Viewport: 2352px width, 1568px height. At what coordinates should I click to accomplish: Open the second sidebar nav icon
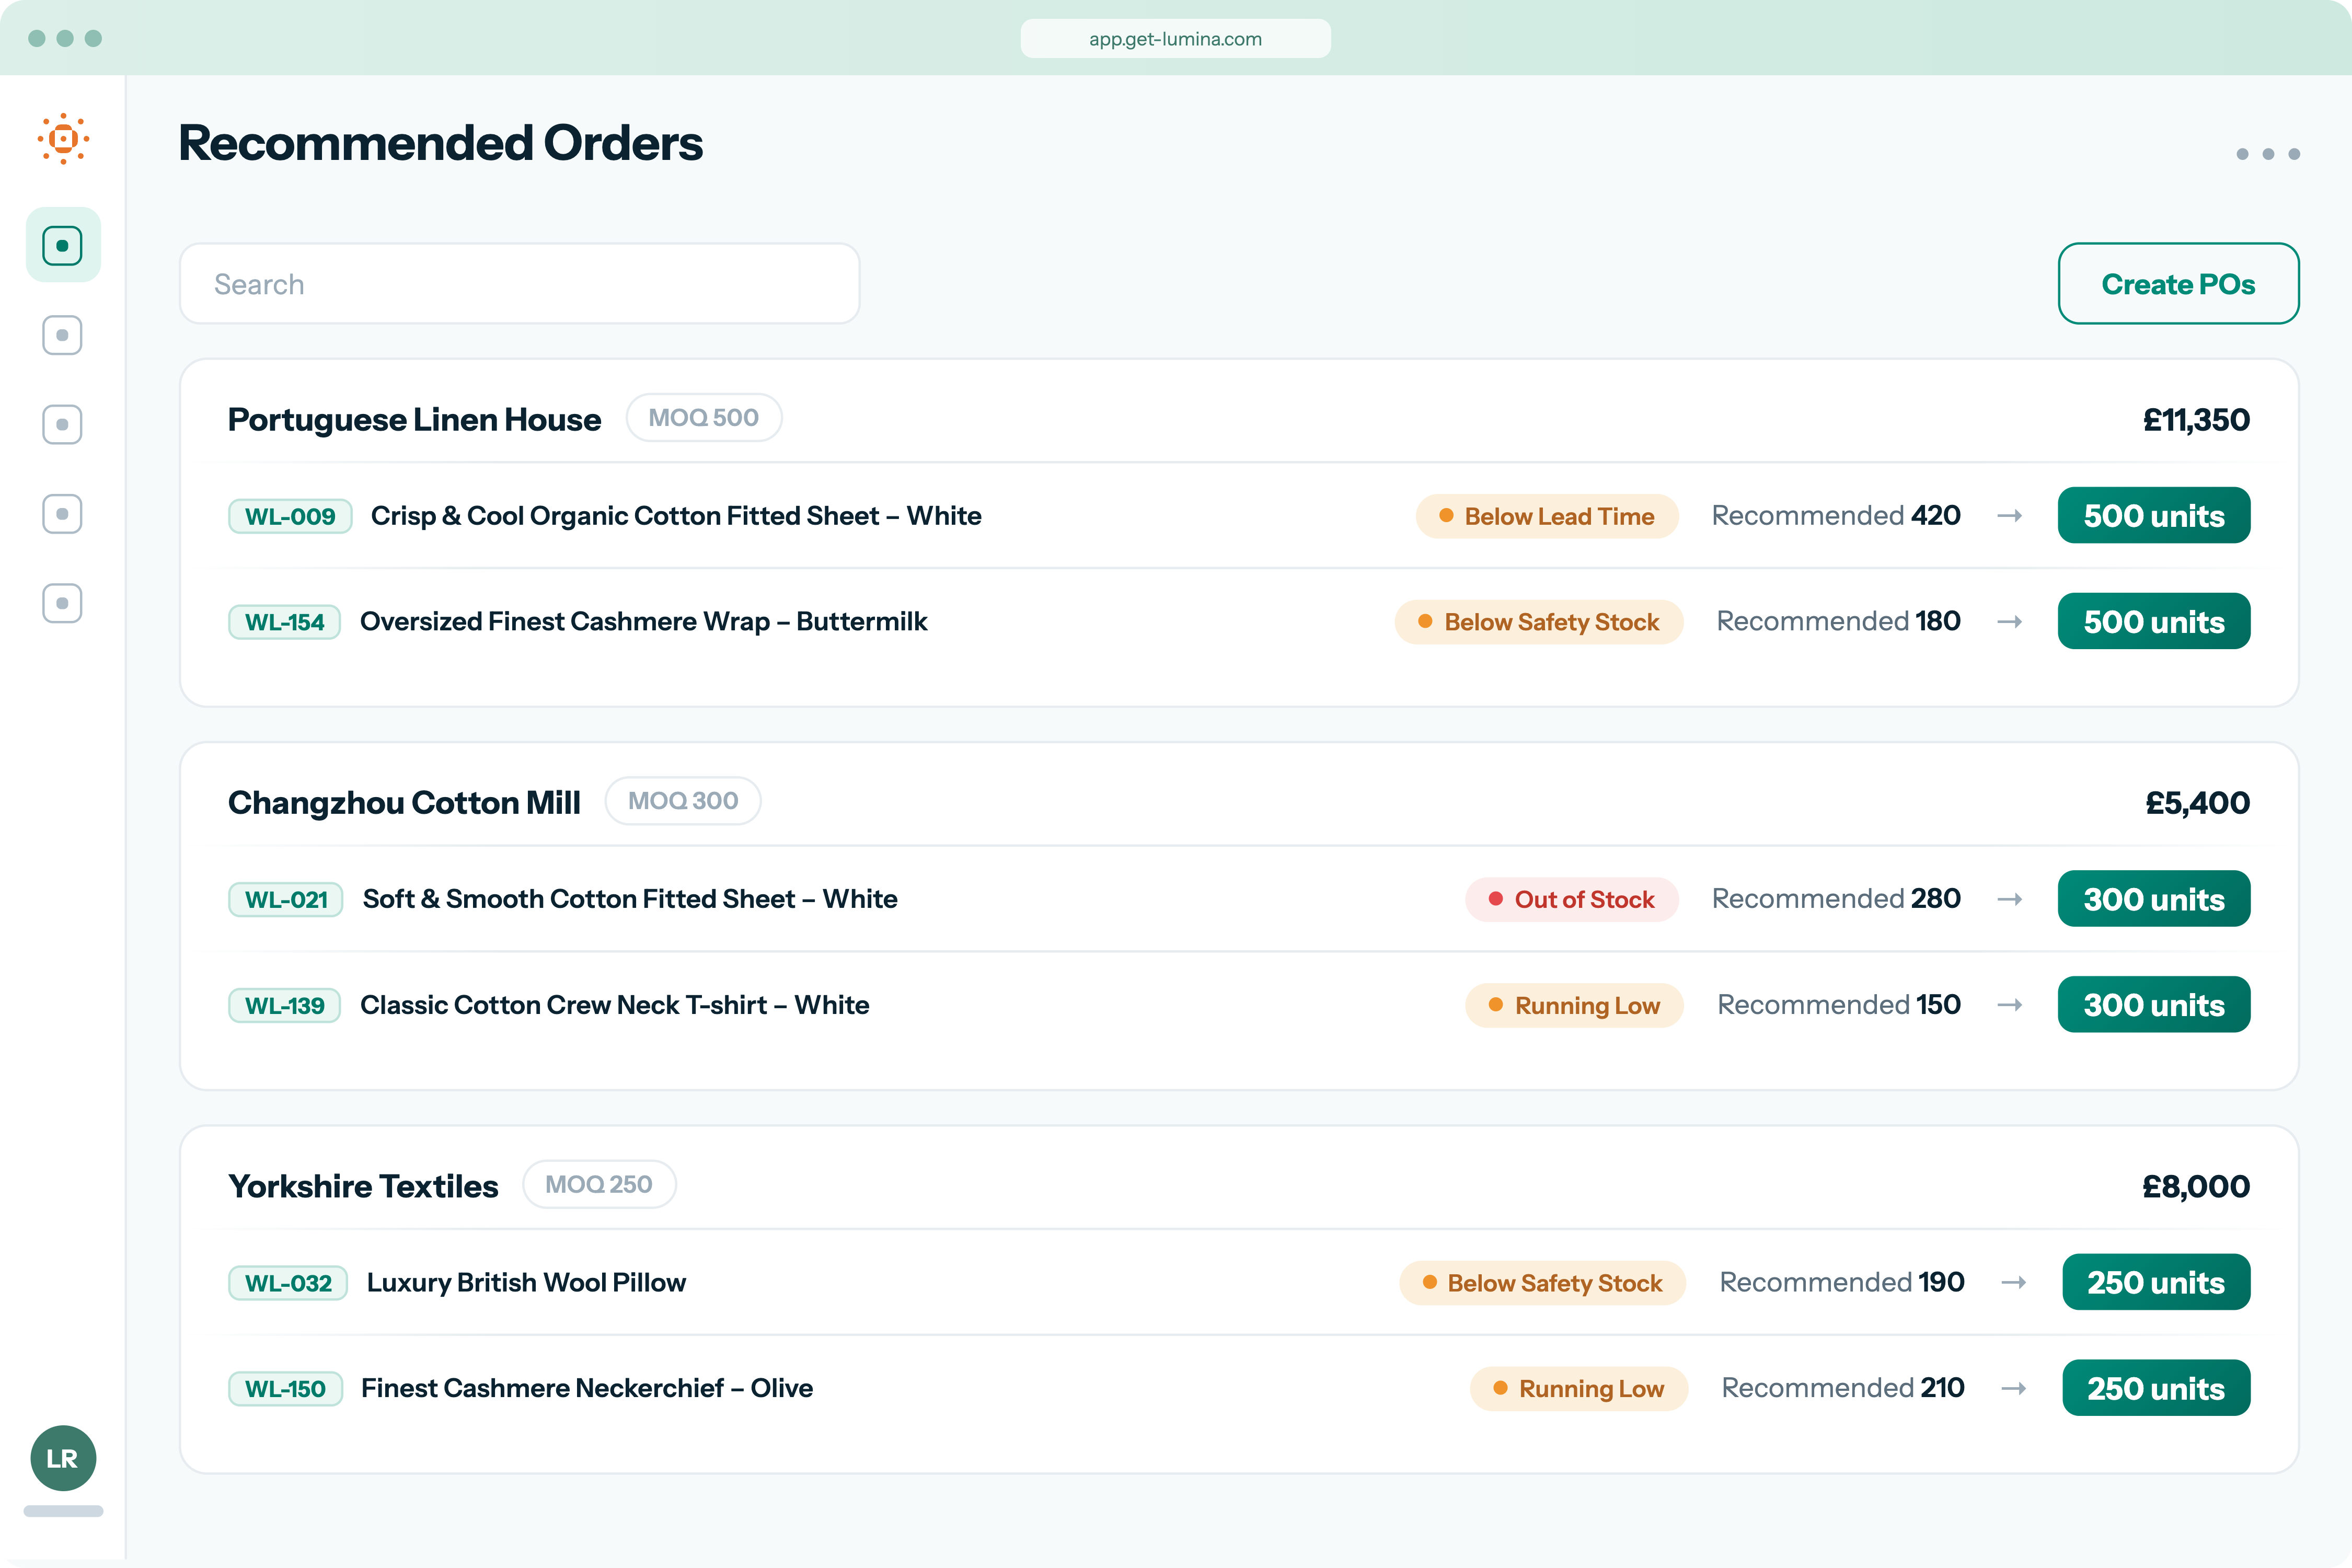point(63,335)
